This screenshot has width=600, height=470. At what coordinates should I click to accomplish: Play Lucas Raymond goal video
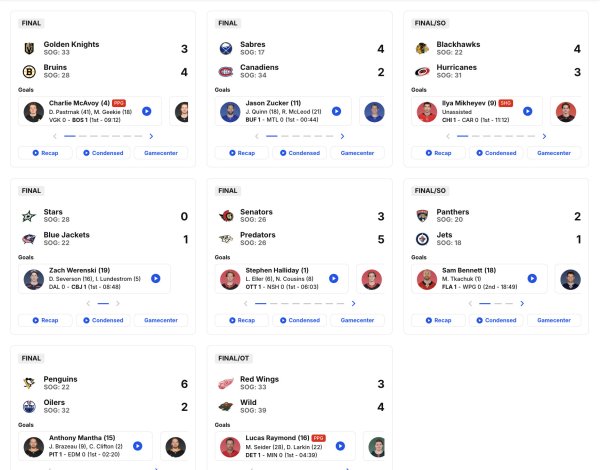coord(343,447)
